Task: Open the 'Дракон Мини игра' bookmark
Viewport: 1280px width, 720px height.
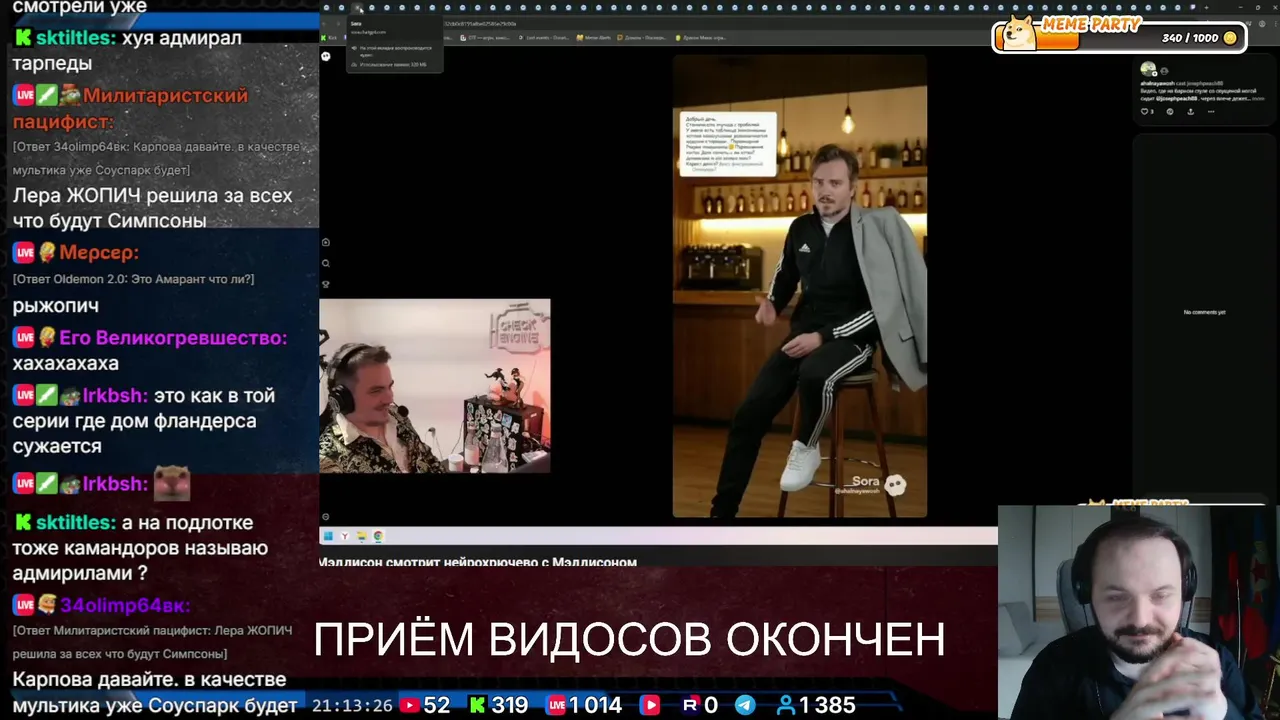Action: (700, 38)
